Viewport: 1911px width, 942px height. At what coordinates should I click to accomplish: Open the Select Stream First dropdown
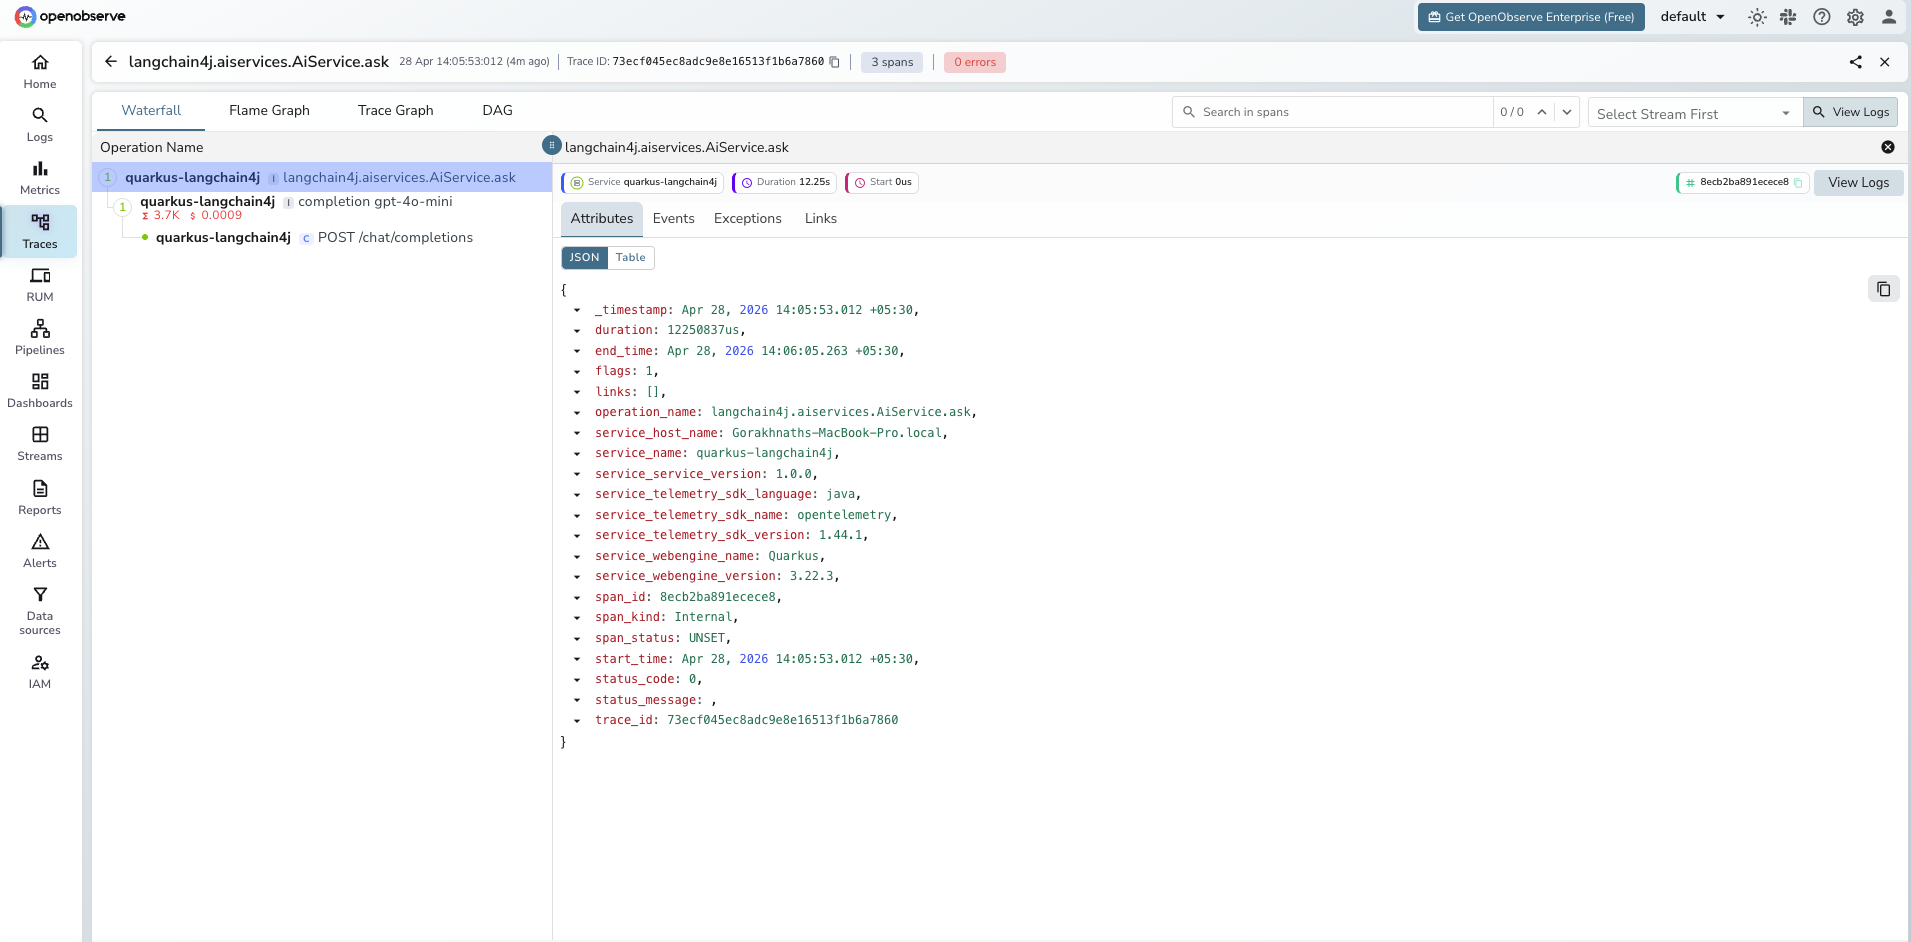tap(1692, 112)
